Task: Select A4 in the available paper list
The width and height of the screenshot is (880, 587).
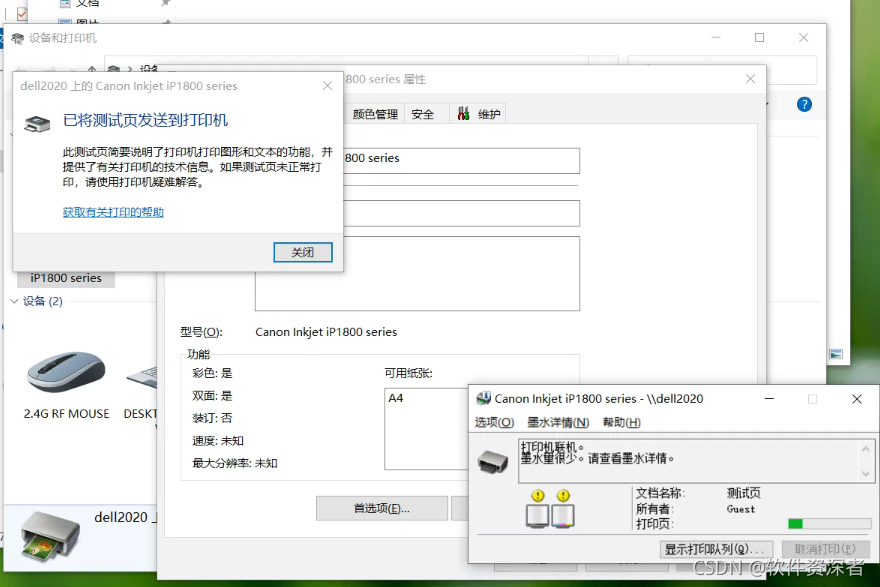Action: [396, 398]
